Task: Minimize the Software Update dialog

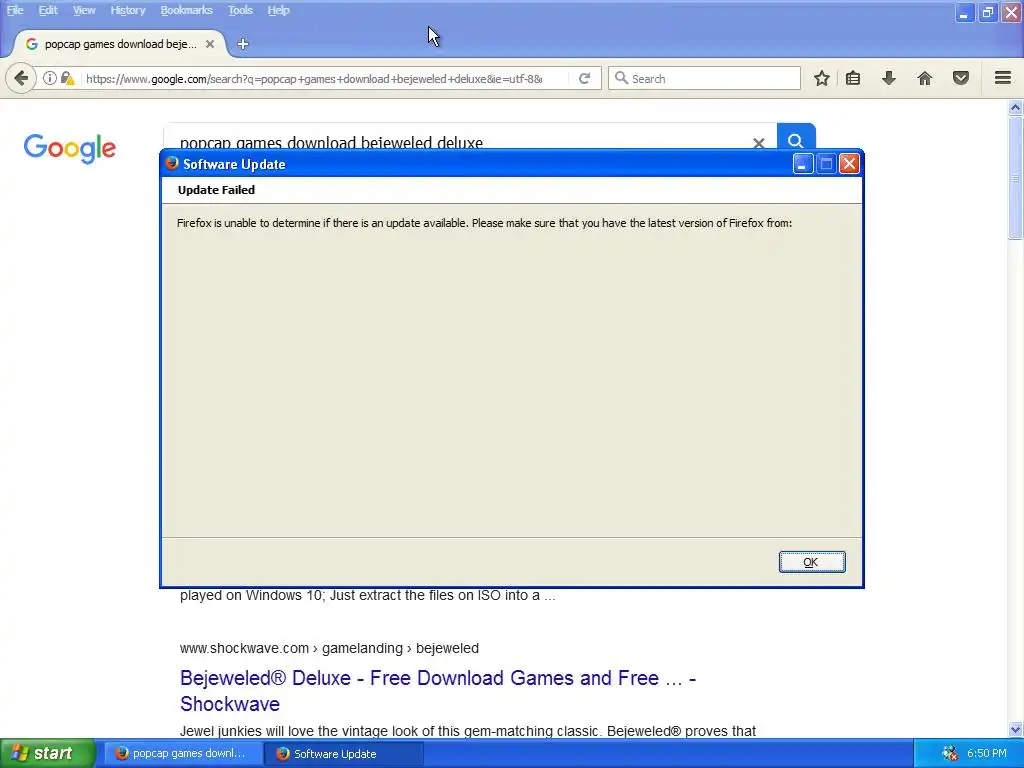Action: [803, 164]
